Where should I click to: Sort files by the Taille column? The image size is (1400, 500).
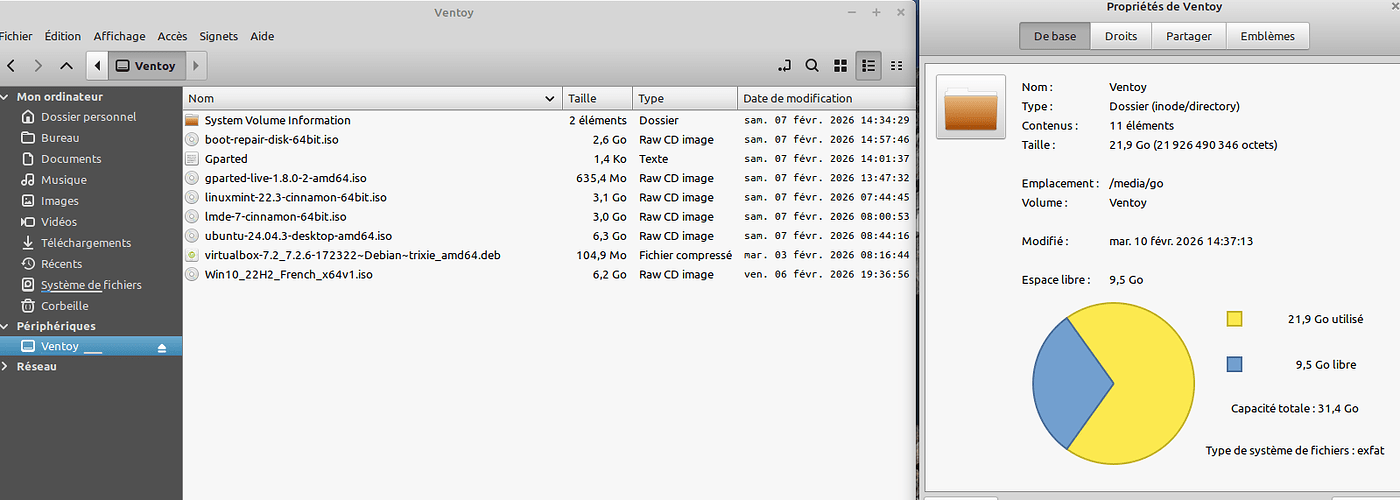tap(596, 98)
